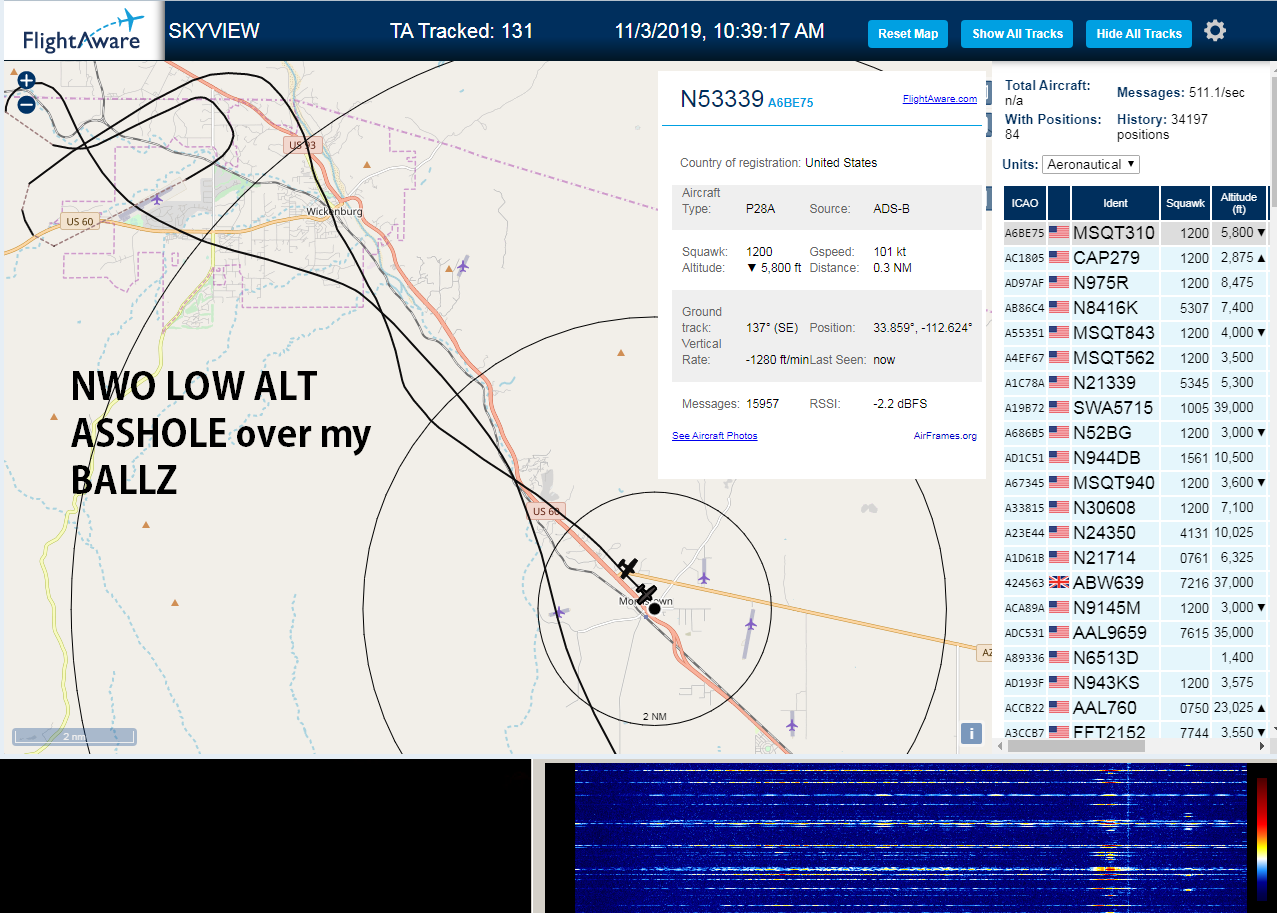This screenshot has height=913, width=1277.
Task: Click the N53339 title in info panel
Action: tap(722, 98)
